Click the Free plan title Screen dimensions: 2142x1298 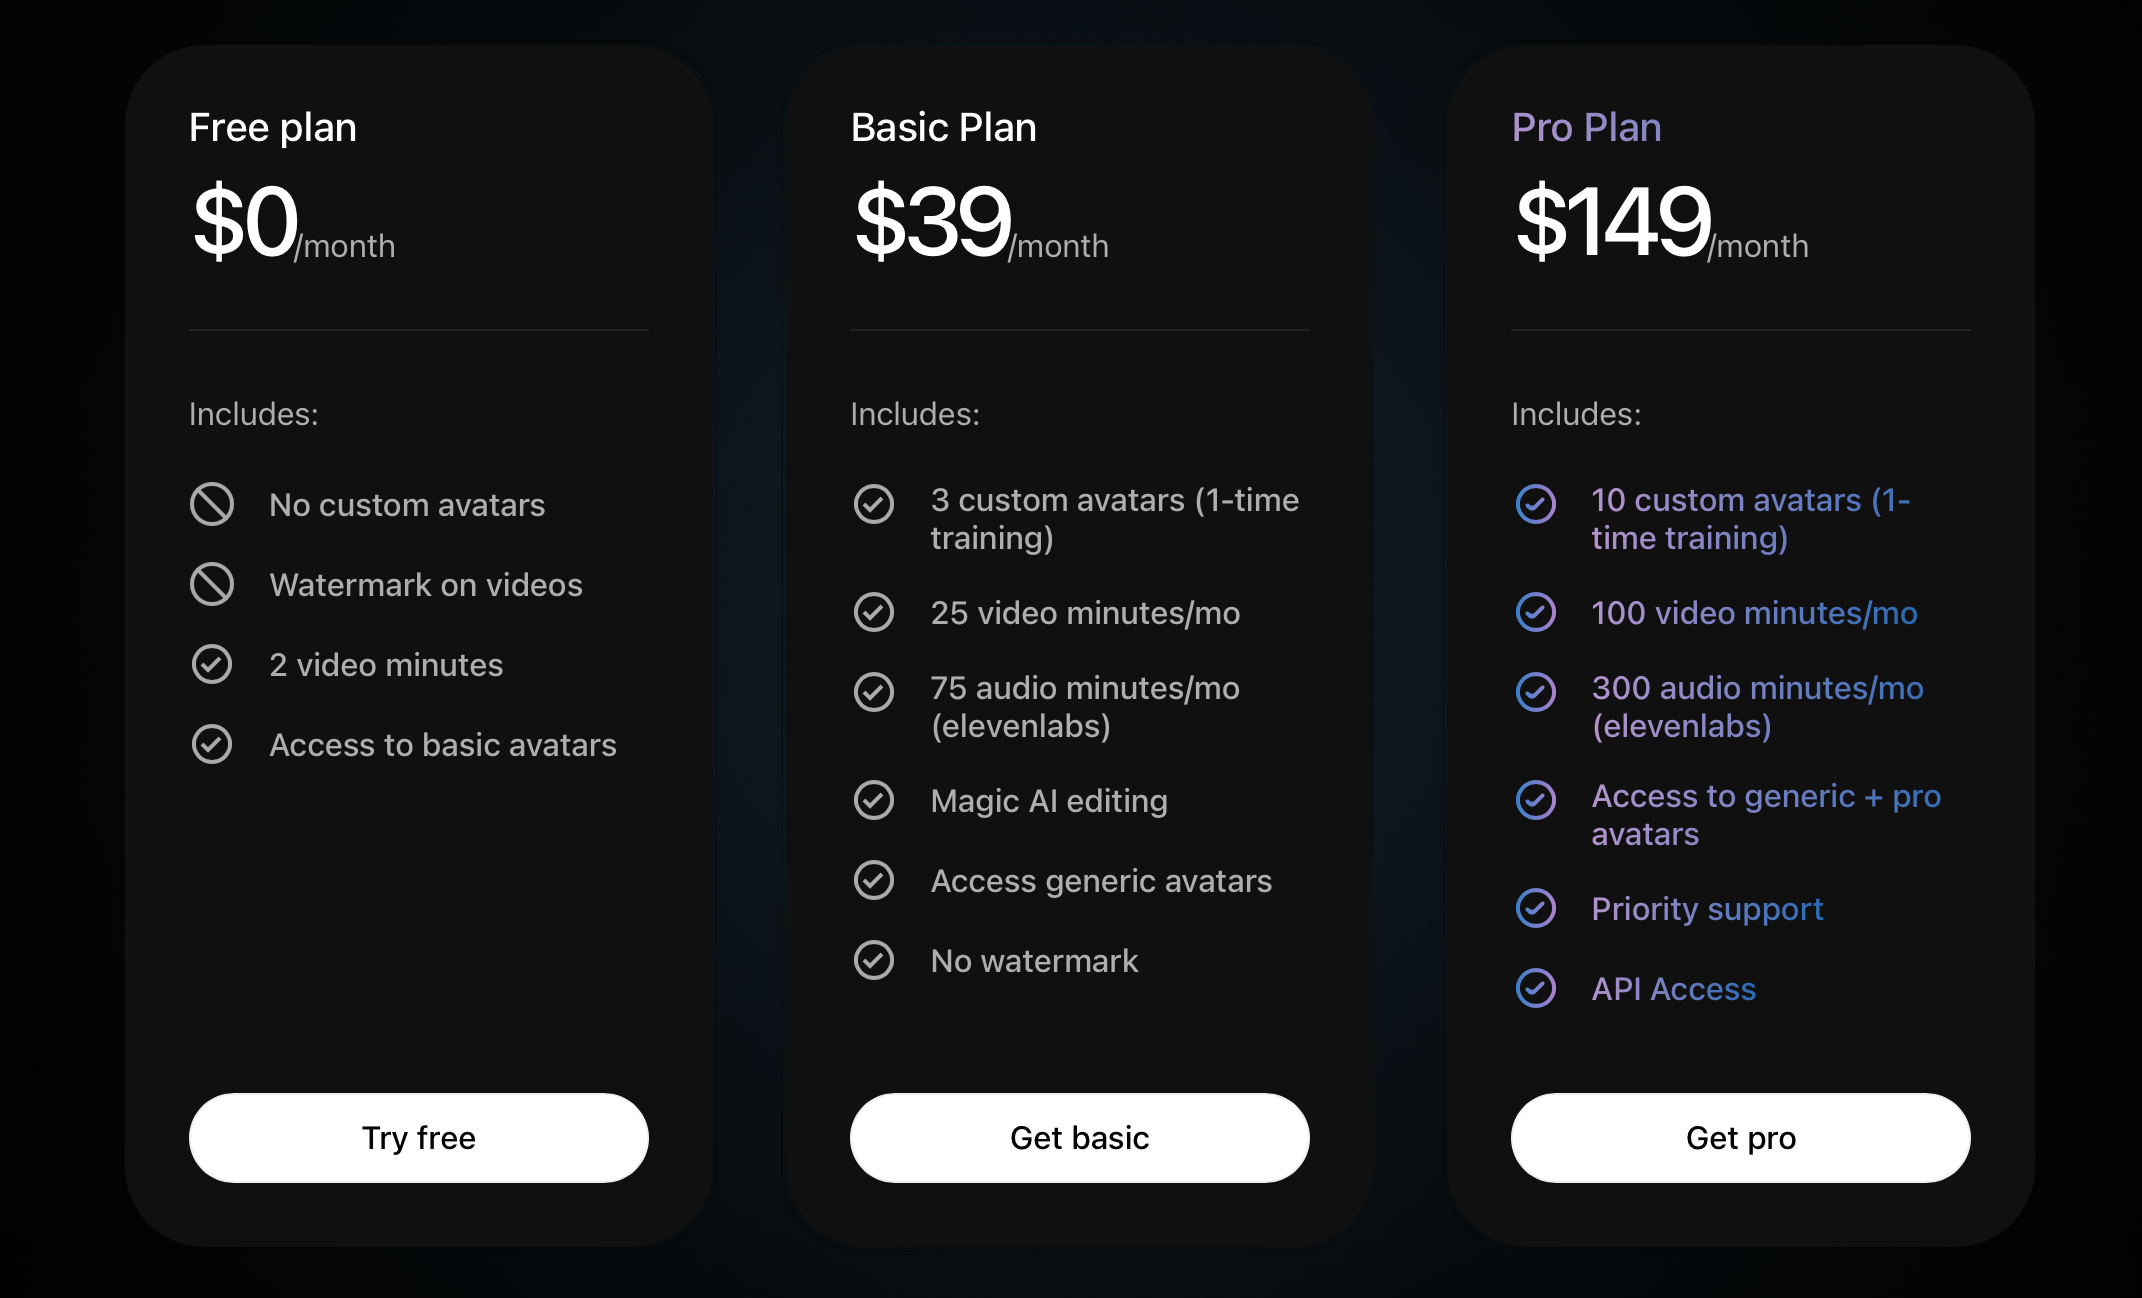click(x=273, y=128)
